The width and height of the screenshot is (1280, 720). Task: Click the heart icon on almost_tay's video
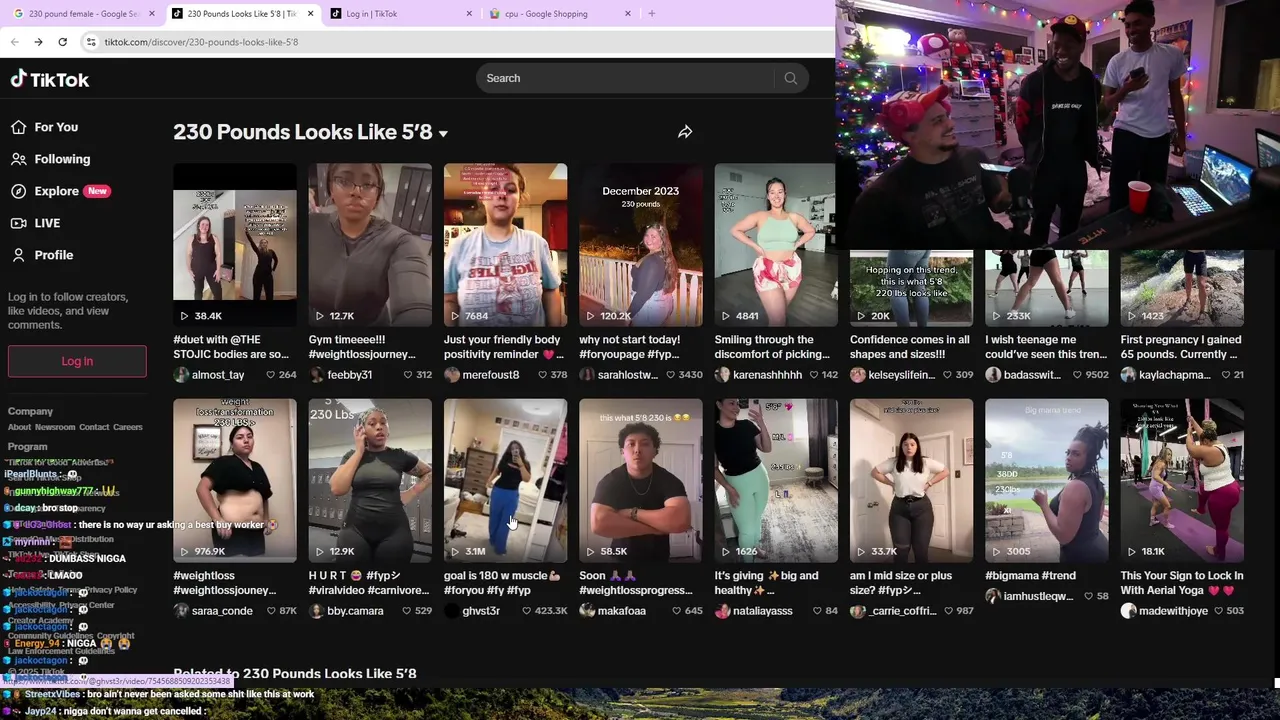click(270, 375)
